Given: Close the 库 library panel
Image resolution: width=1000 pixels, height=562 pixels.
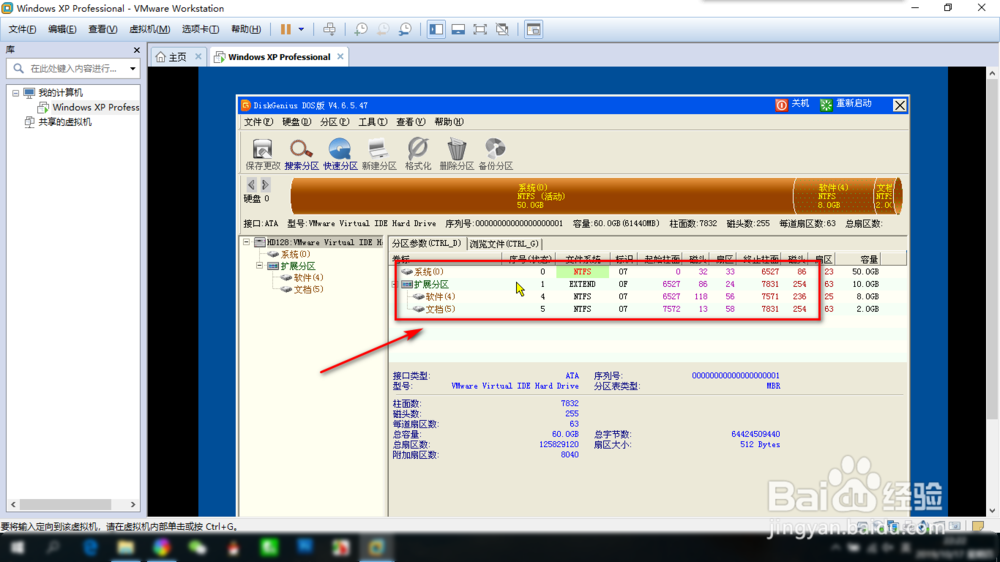Looking at the screenshot, I should point(136,50).
